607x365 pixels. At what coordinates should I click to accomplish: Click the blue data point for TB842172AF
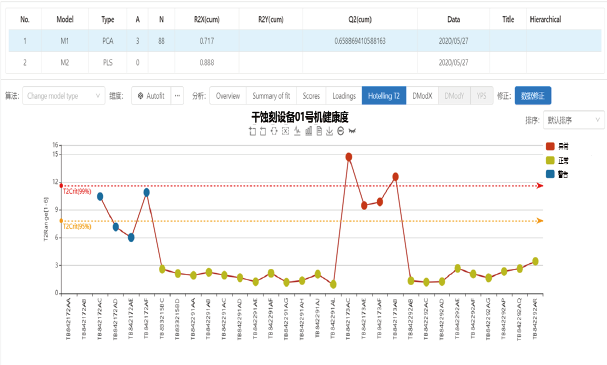(146, 192)
